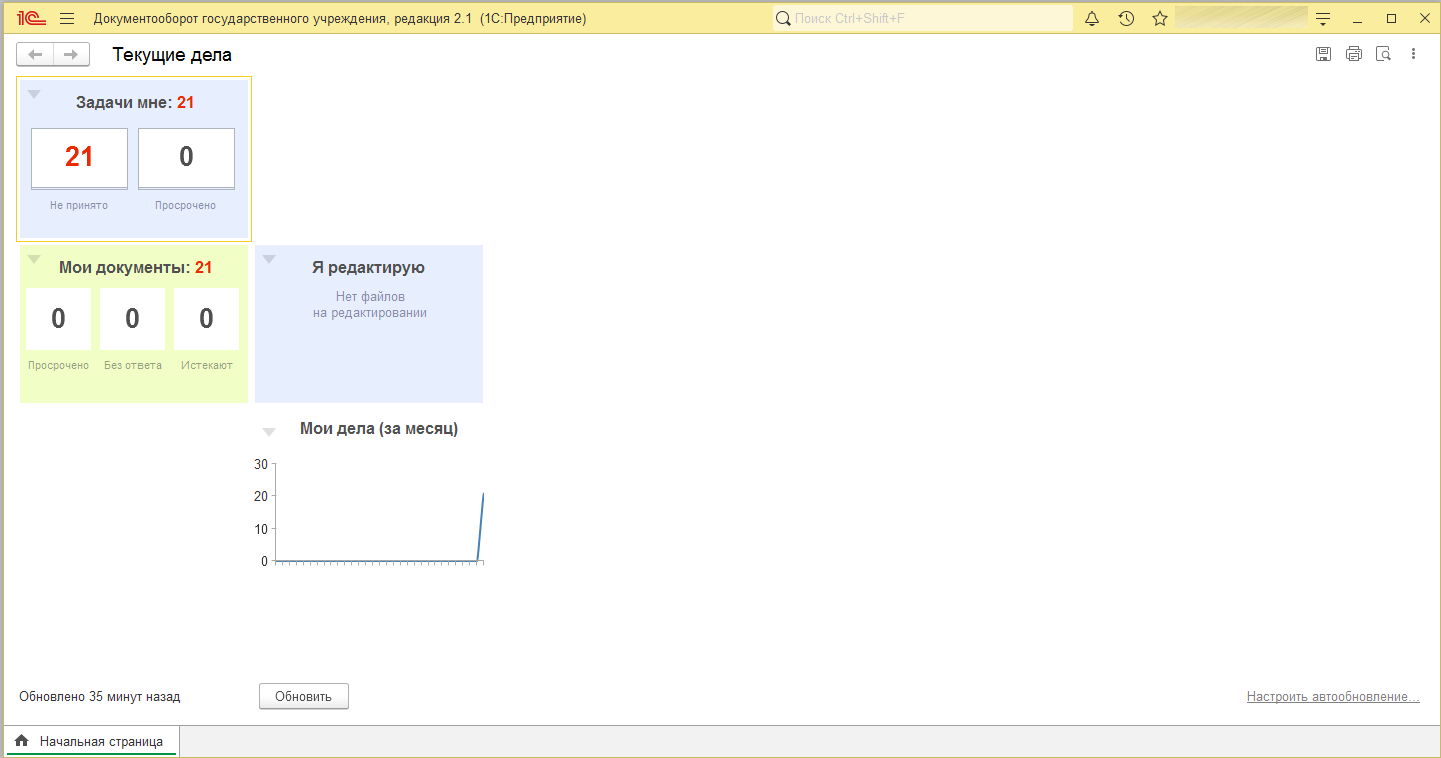Expand the "Я редактирую" widget triangle menu
1441x758 pixels.
[x=269, y=260]
